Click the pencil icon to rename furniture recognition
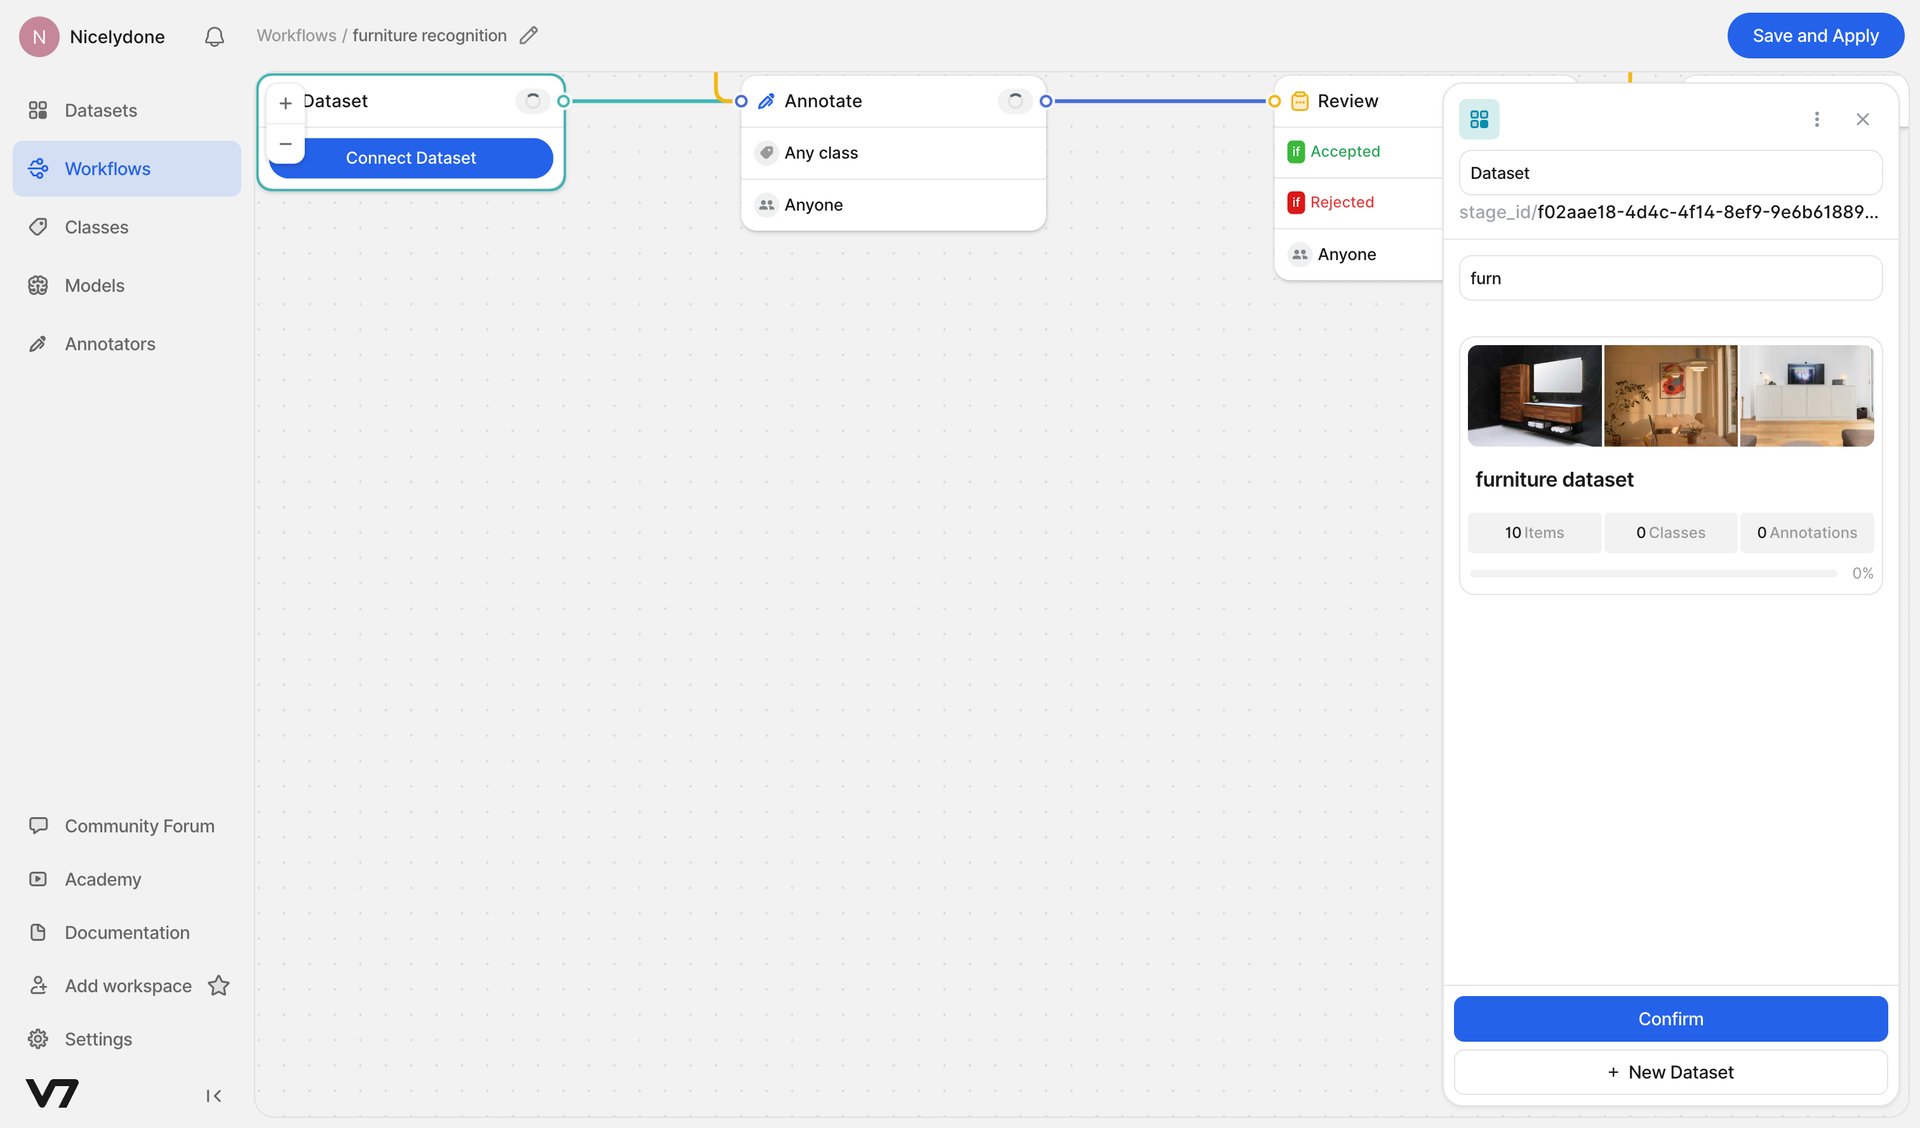 (529, 35)
